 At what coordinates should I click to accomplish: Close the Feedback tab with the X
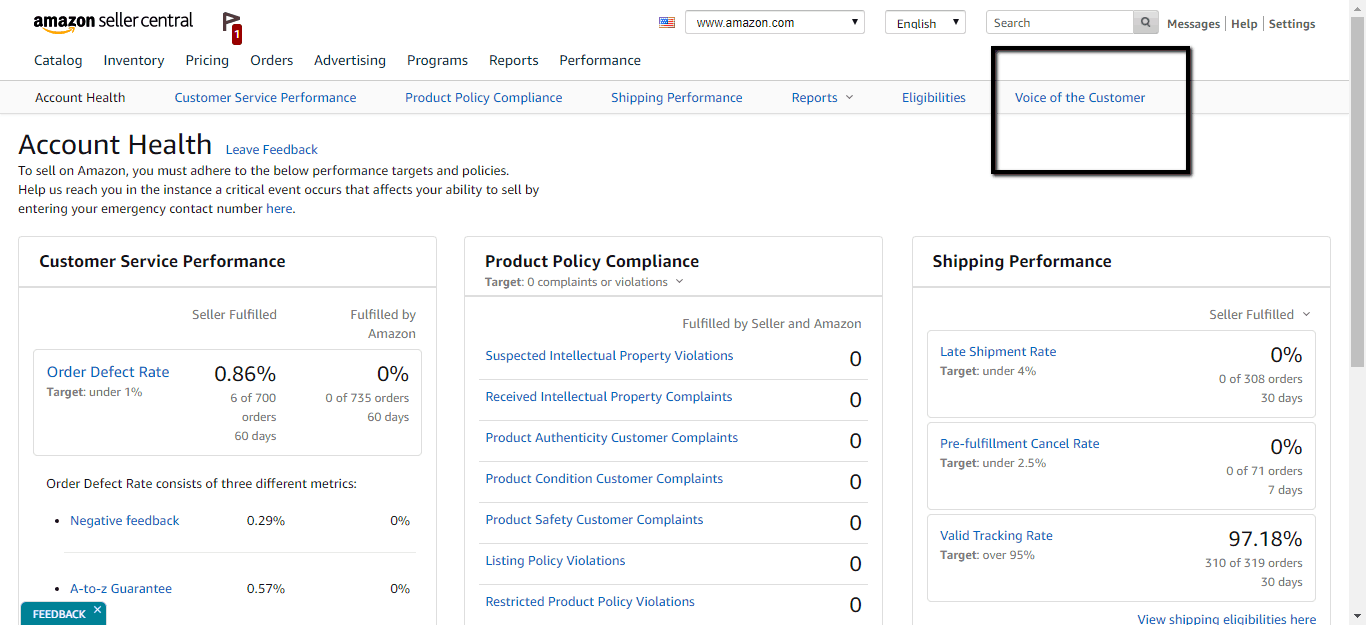click(x=97, y=609)
